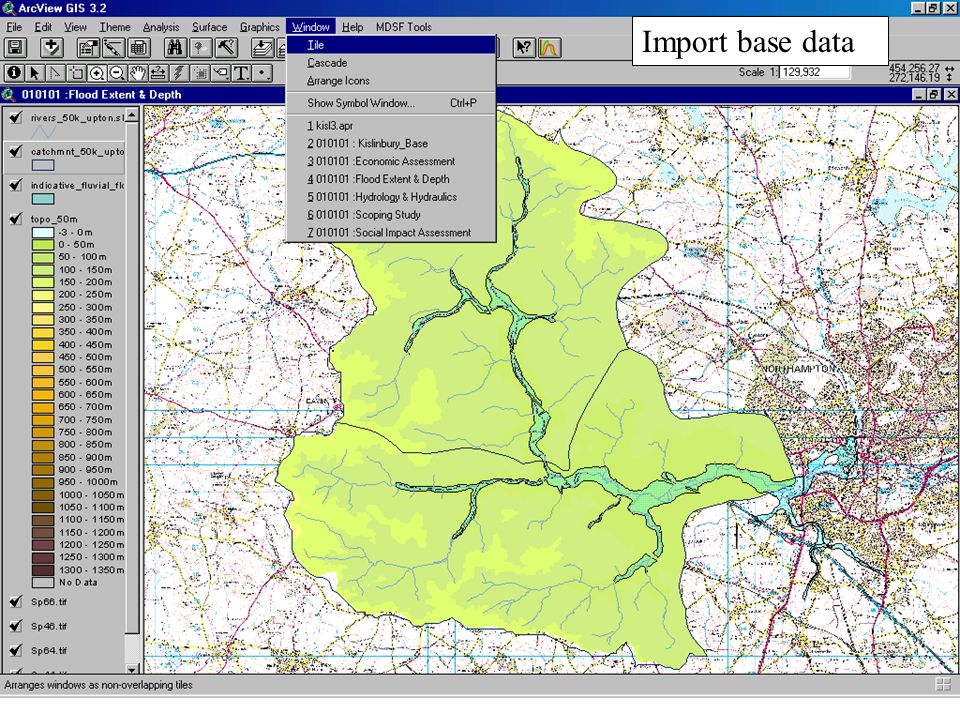Image resolution: width=960 pixels, height=720 pixels.
Task: Select the Draw Point tool
Action: [263, 73]
